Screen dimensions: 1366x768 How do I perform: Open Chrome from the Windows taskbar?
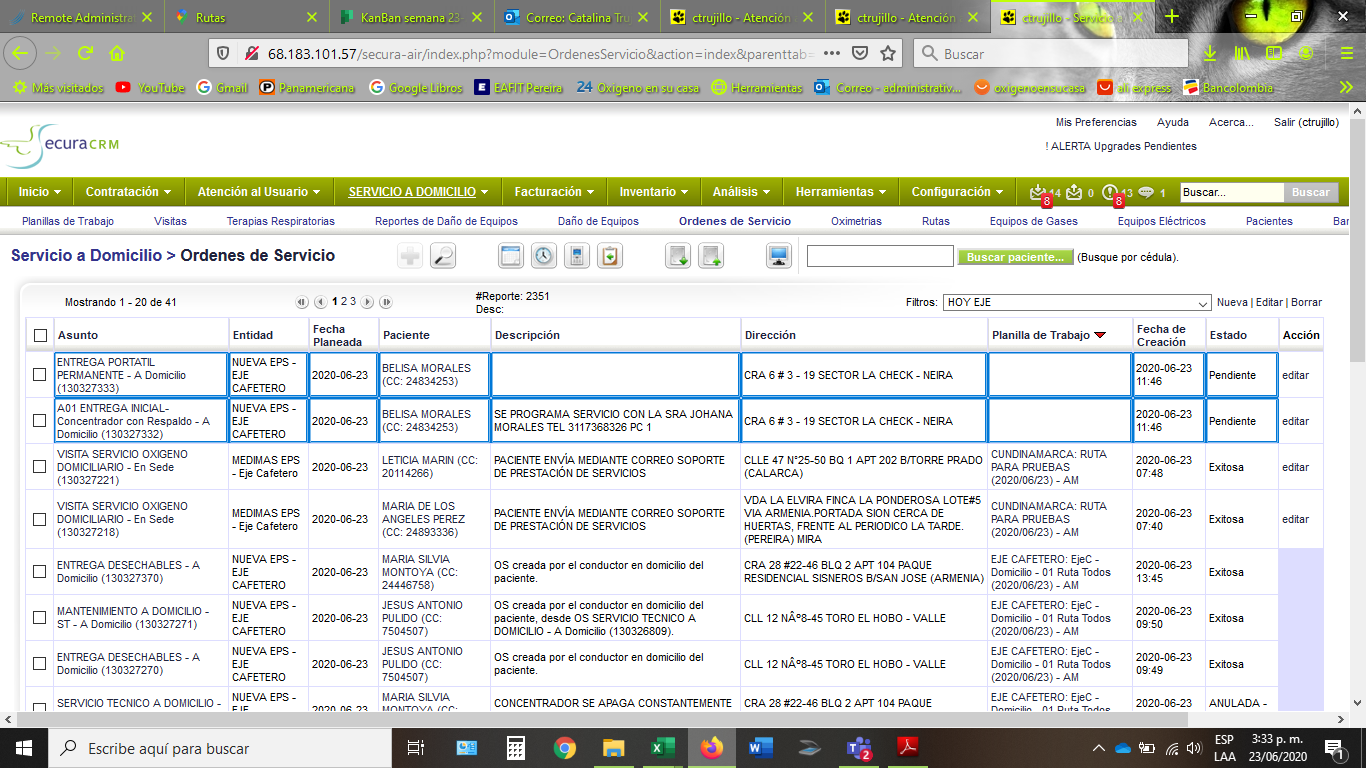click(x=564, y=747)
